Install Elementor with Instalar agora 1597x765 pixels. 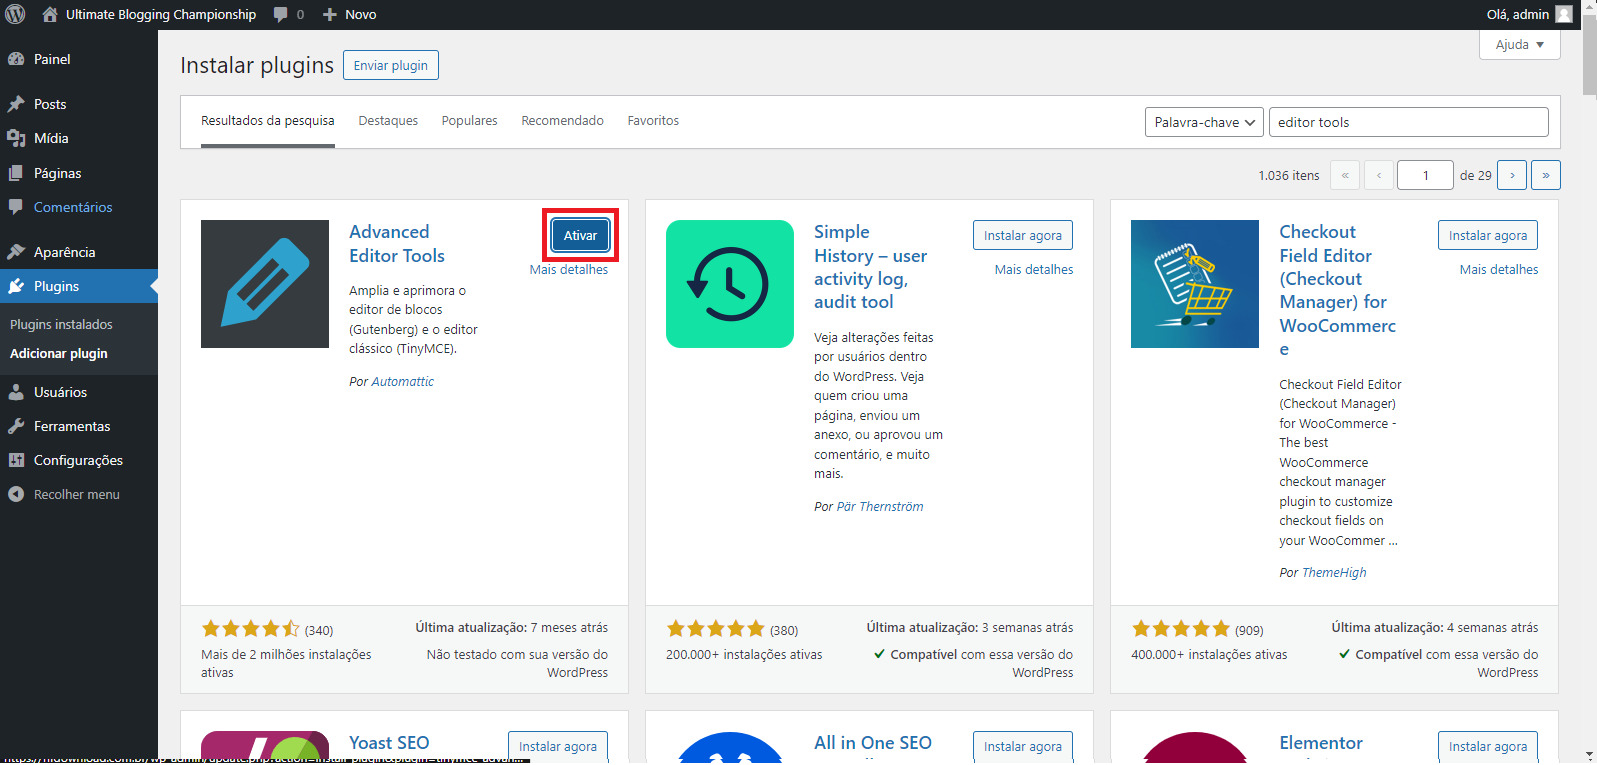[1488, 746]
